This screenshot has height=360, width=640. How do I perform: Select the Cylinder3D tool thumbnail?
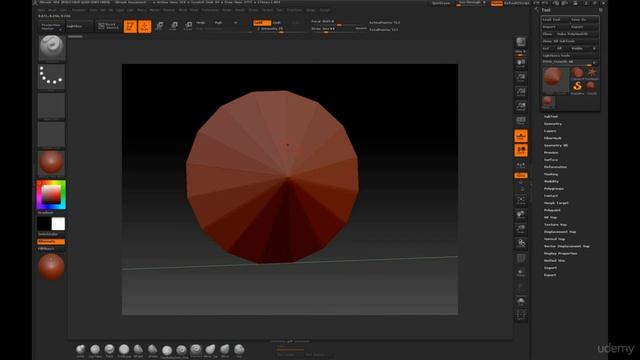577,73
